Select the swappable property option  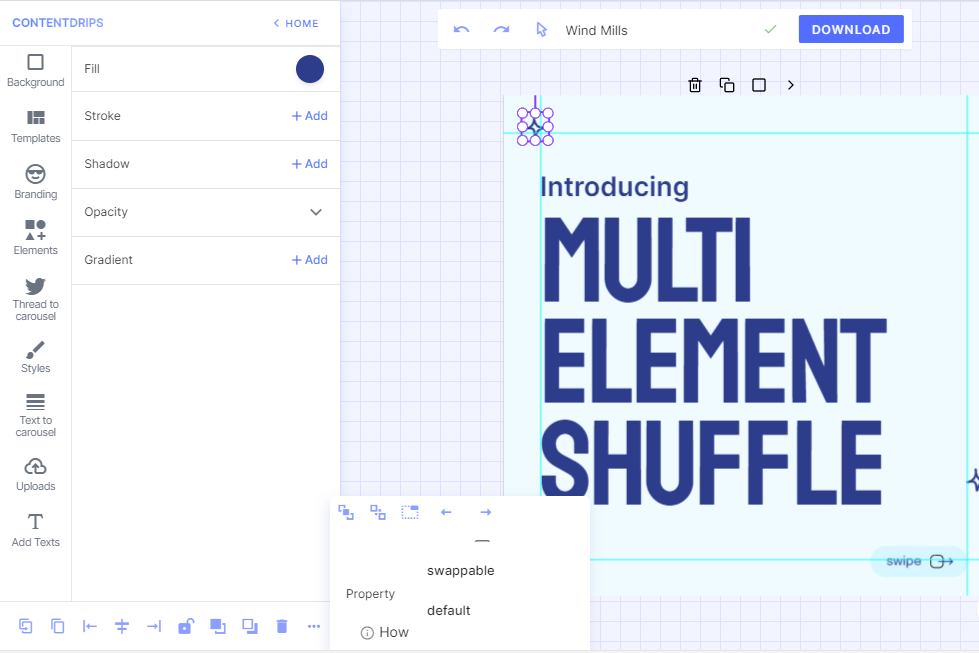click(x=460, y=571)
